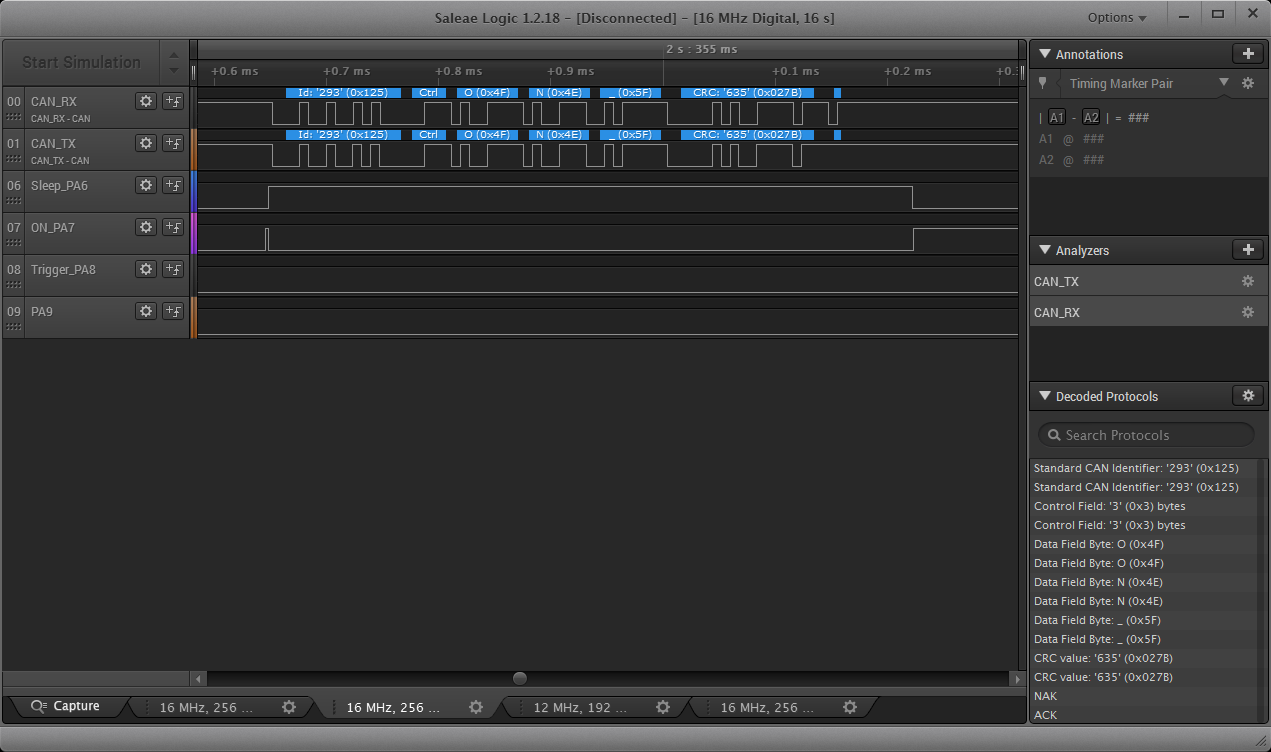Open Trigger_PA8 channel settings gear
This screenshot has height=752, width=1271.
(146, 269)
